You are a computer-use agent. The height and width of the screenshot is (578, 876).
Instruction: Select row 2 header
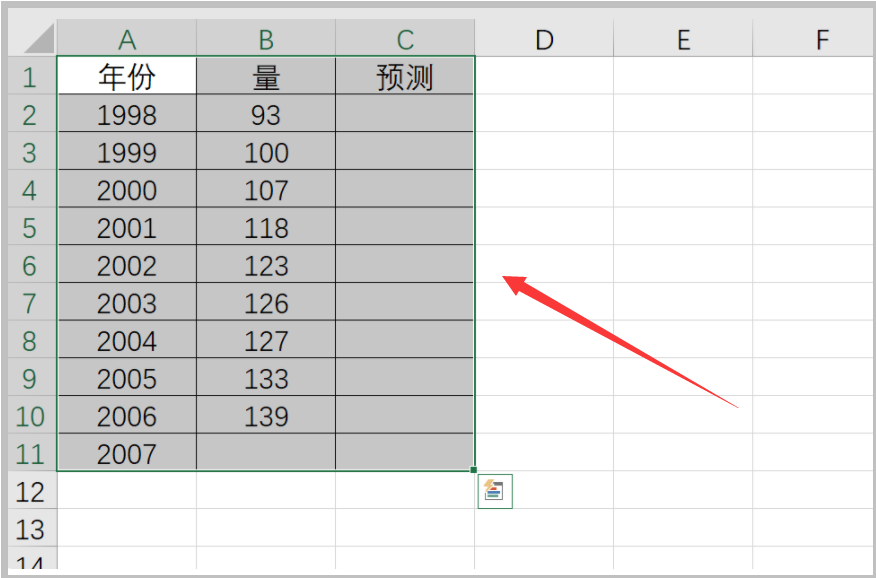pos(32,113)
